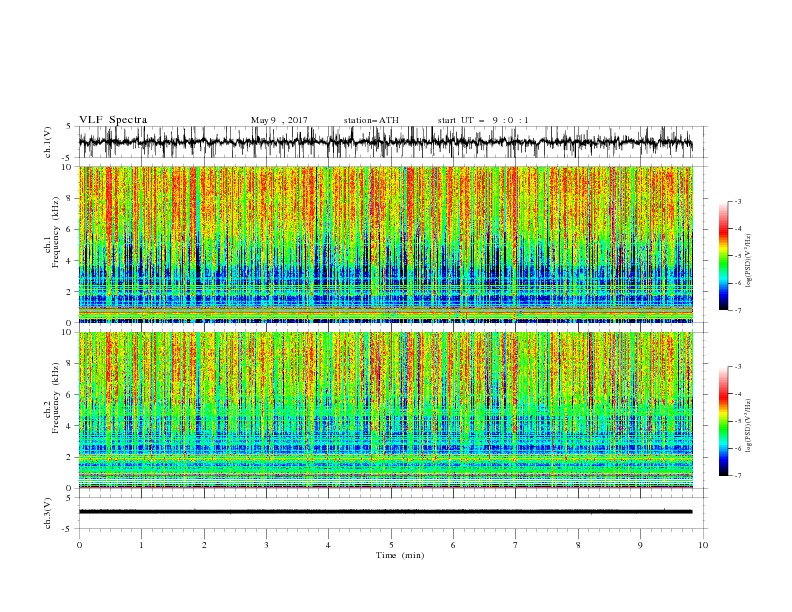
Task: Click the "8" kHz tick of ch.2 spectrogram
Action: (x=70, y=364)
